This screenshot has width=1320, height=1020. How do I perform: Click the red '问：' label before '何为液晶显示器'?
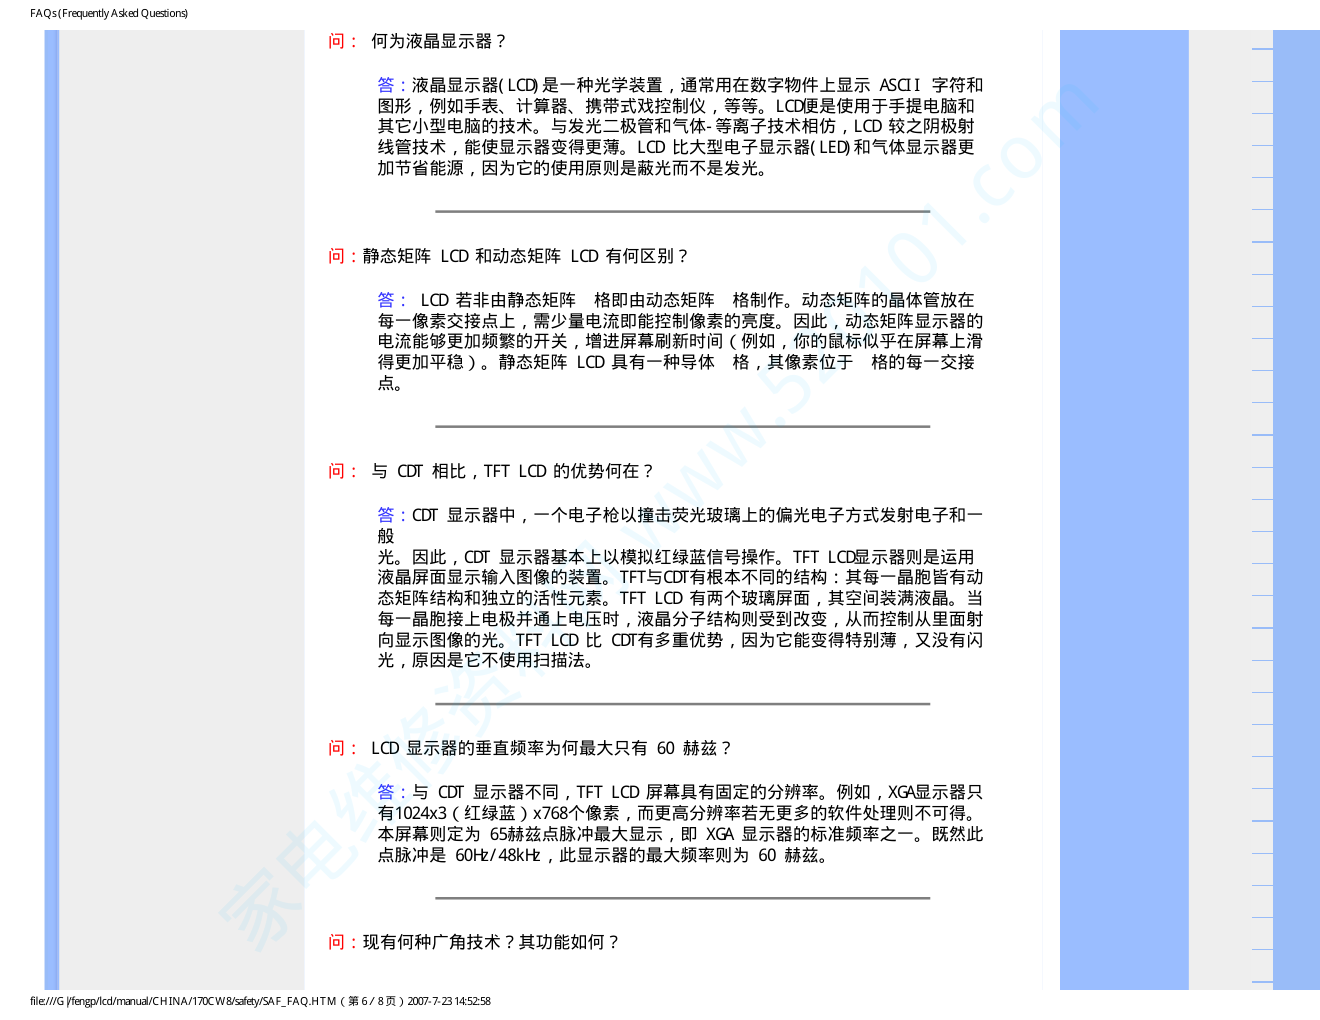click(341, 41)
